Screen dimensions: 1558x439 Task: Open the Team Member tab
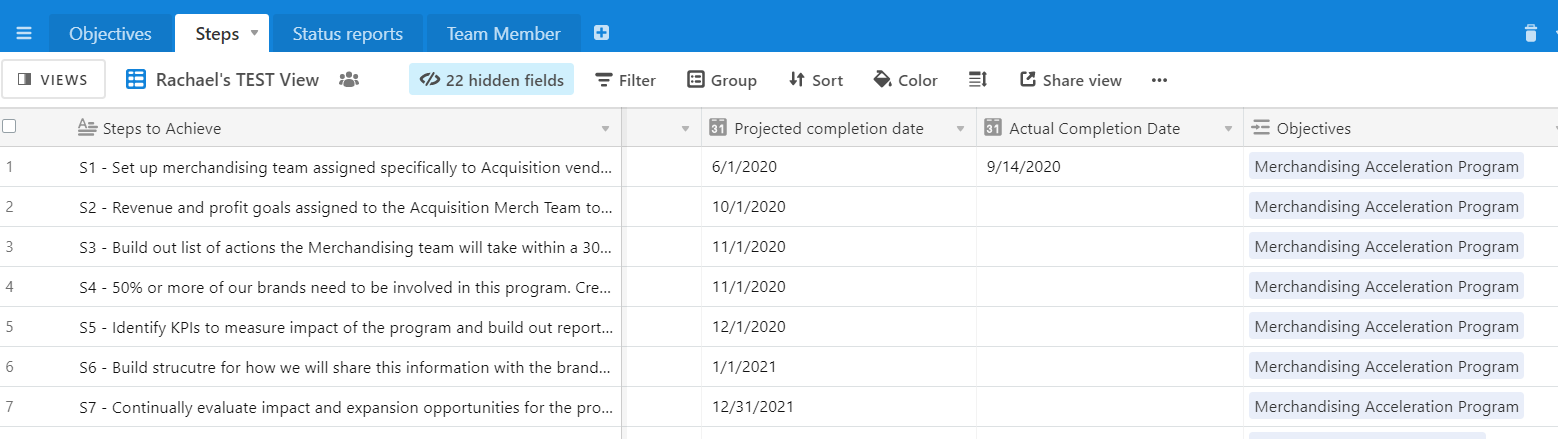[503, 34]
